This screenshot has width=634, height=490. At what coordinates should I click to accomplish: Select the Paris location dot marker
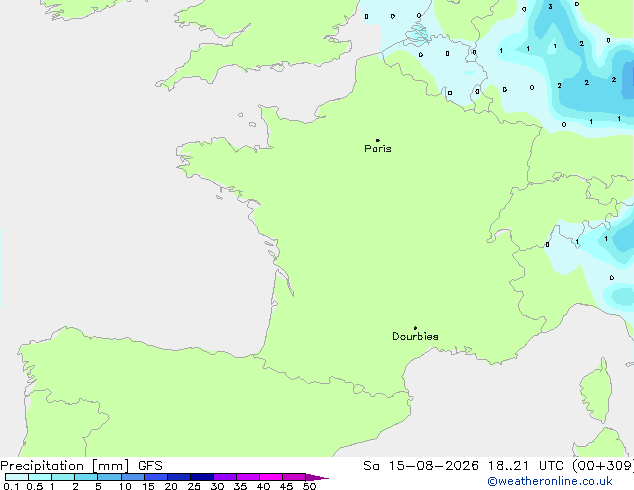pyautogui.click(x=378, y=140)
